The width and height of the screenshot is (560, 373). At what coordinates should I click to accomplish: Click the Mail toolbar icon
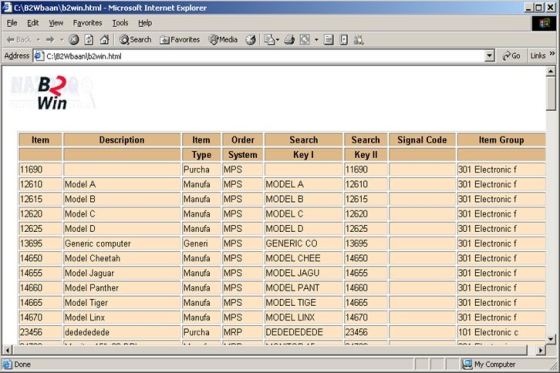[271, 40]
